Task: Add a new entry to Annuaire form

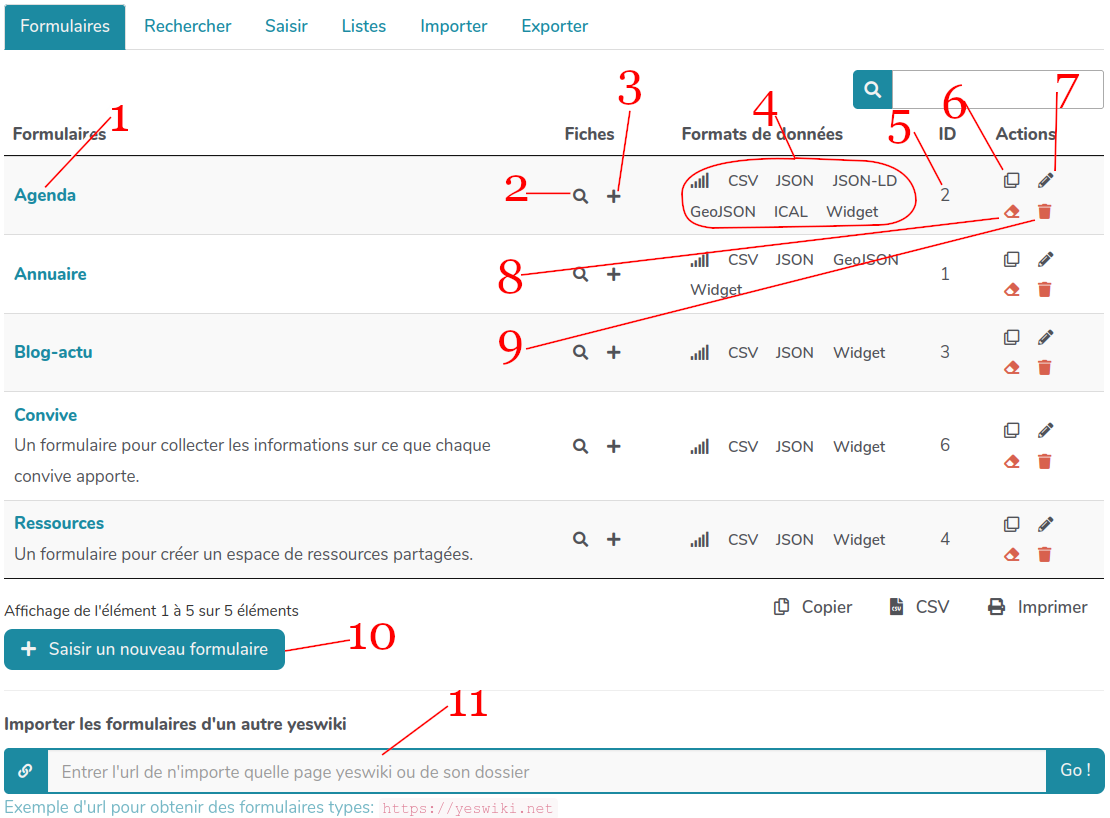Action: (614, 274)
